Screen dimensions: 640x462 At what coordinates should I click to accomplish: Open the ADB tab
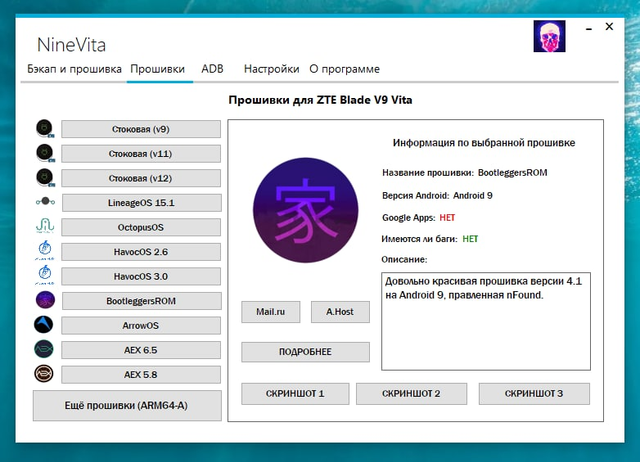[x=212, y=69]
